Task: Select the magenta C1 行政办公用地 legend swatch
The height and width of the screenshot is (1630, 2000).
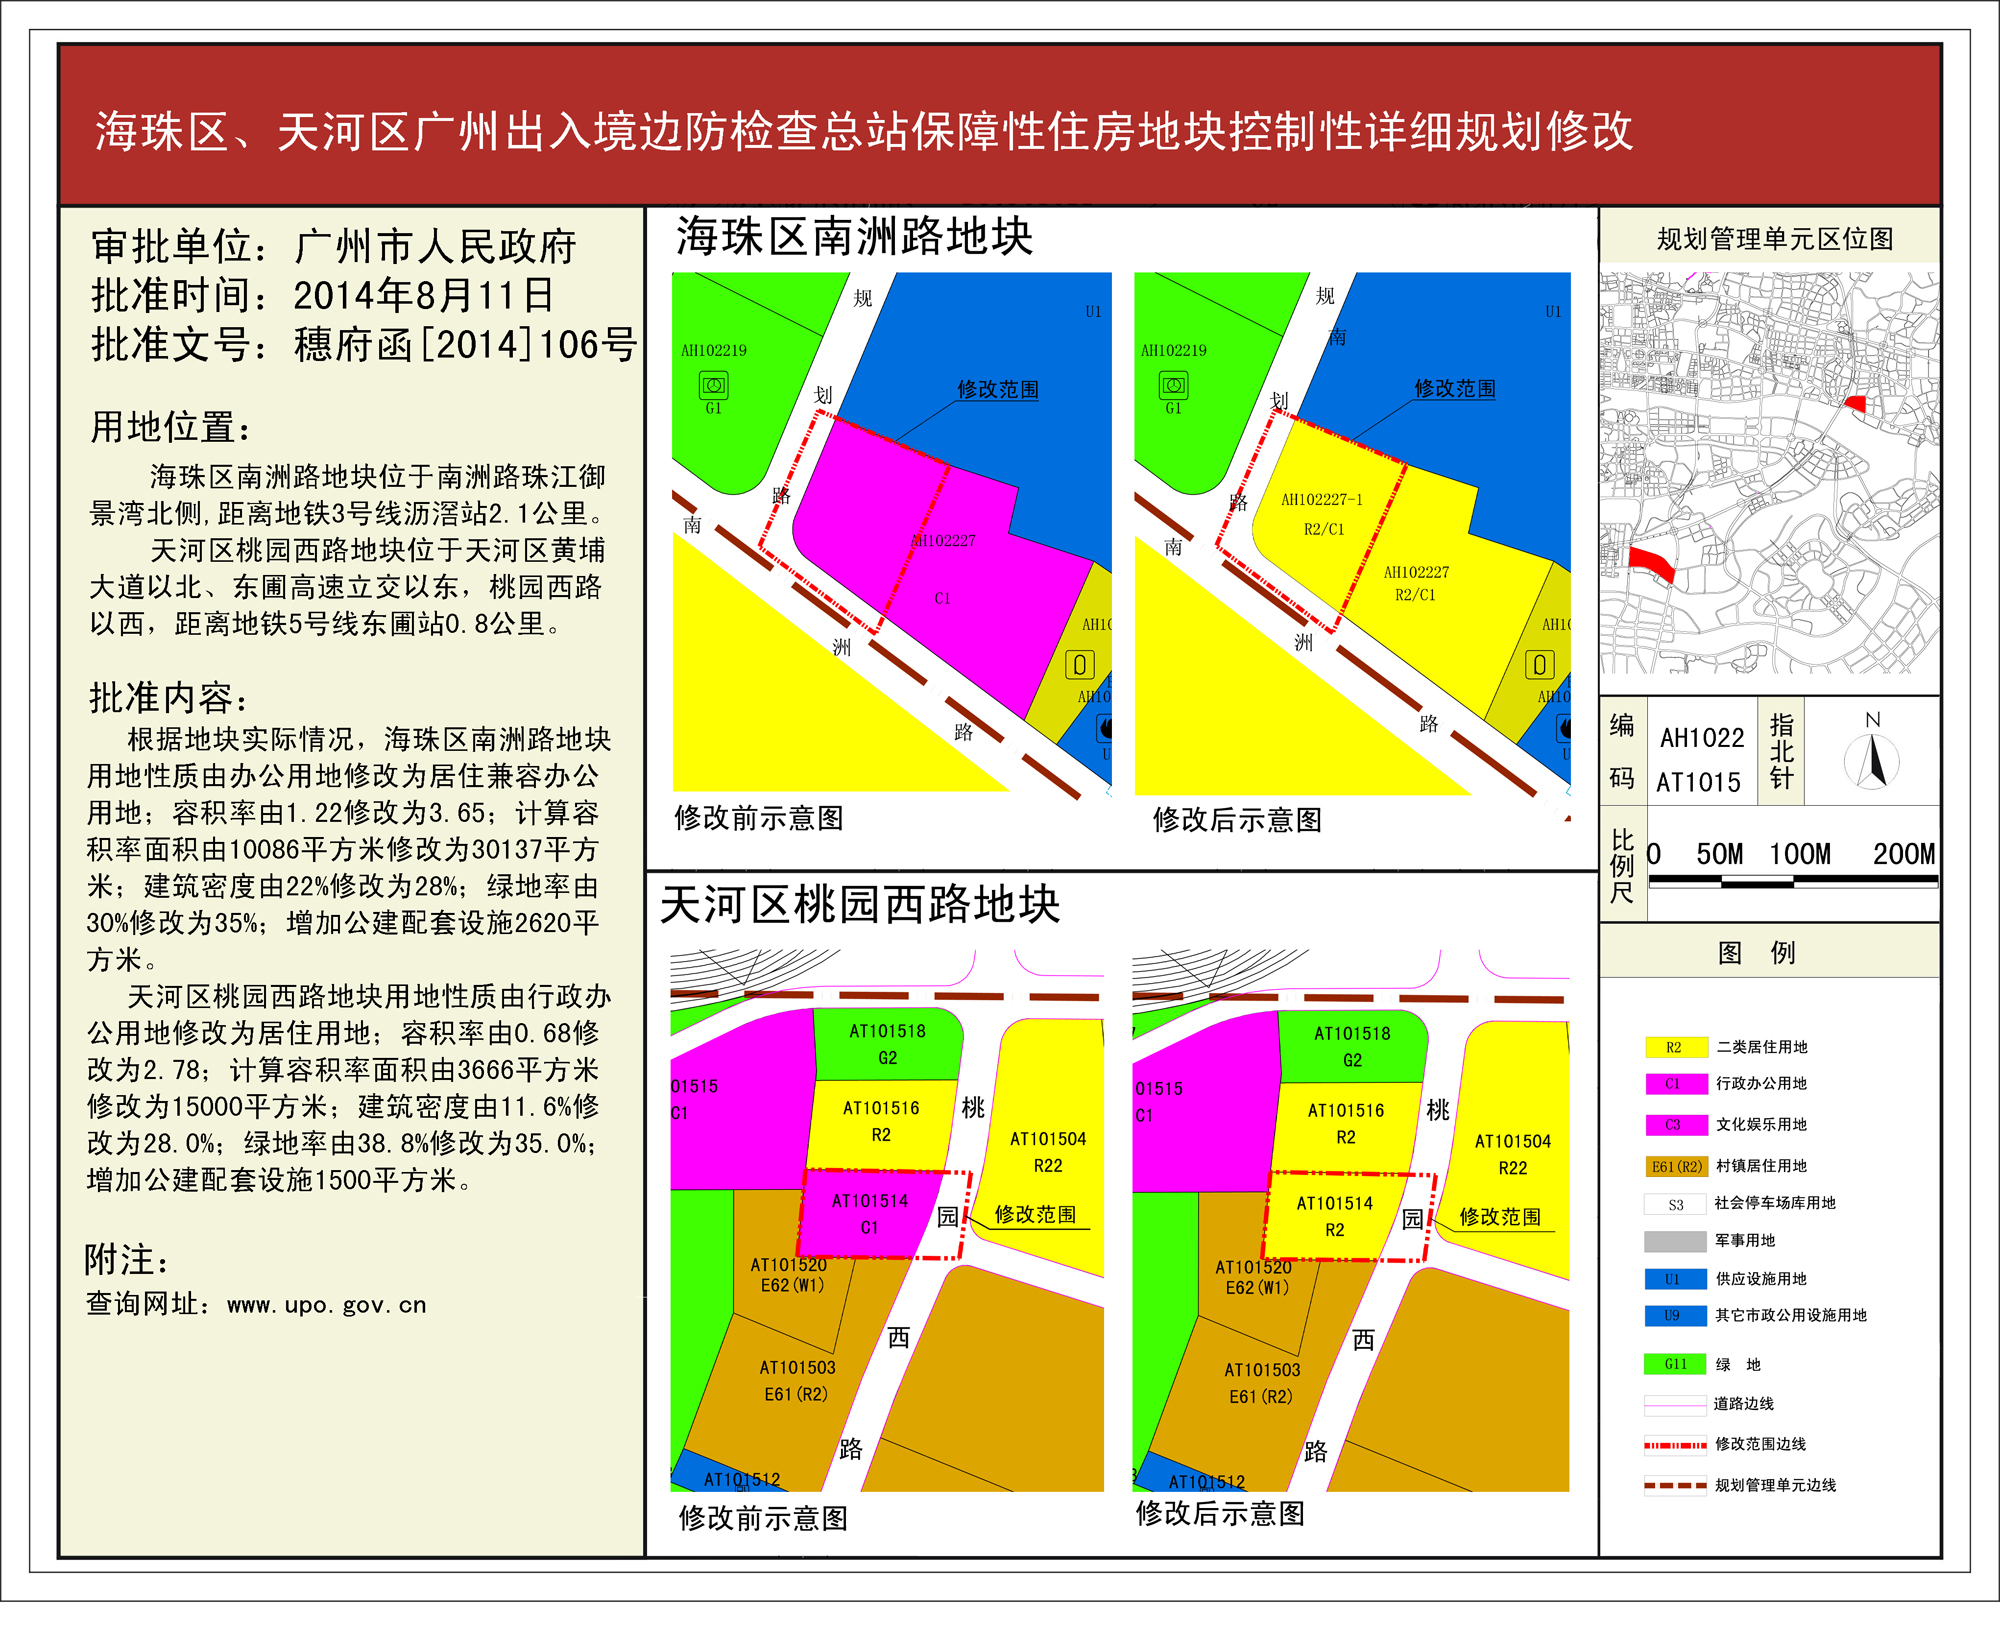Action: (x=1675, y=1084)
